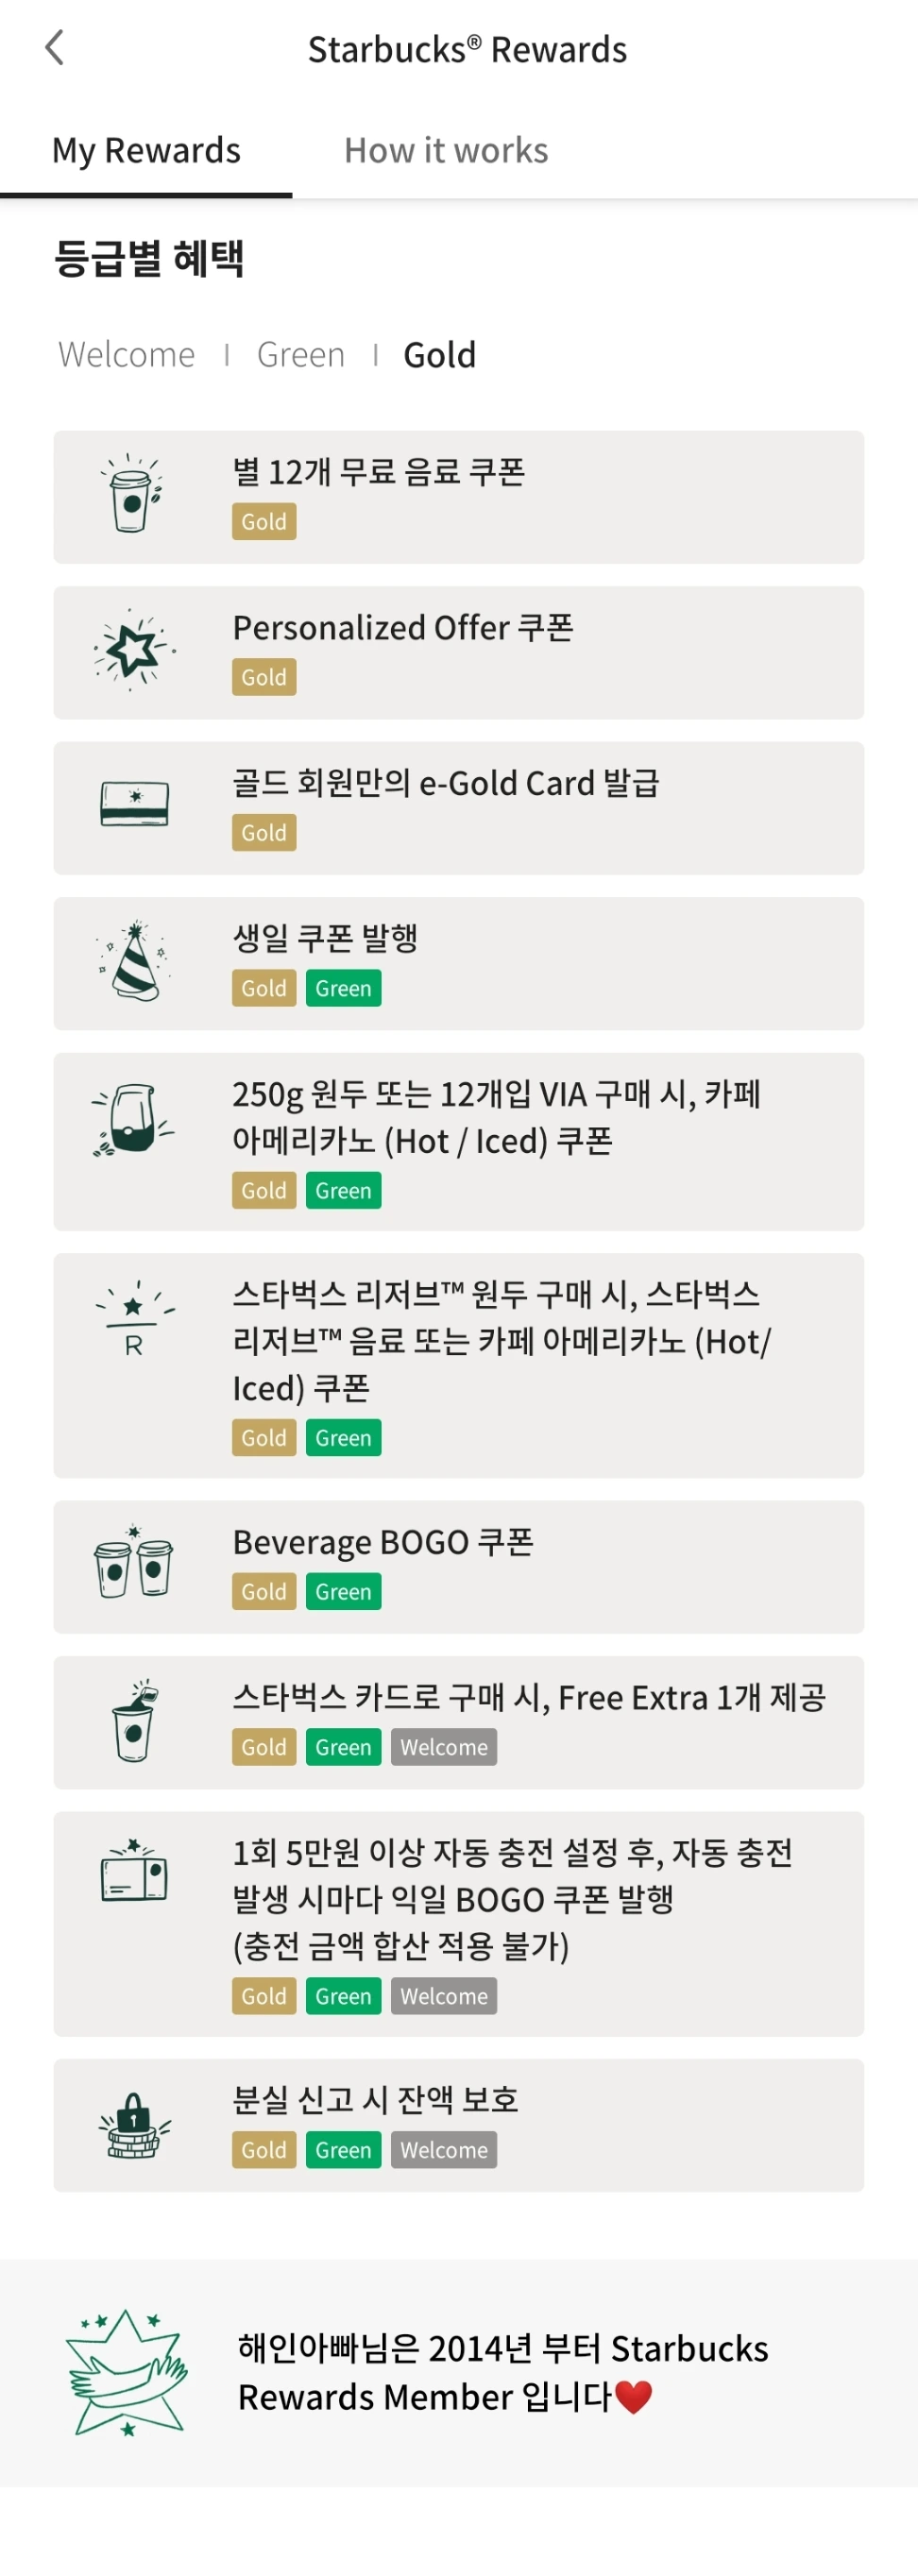The width and height of the screenshot is (918, 2576).
Task: Tap the Starbucks Reserve R star icon
Action: (x=134, y=1318)
